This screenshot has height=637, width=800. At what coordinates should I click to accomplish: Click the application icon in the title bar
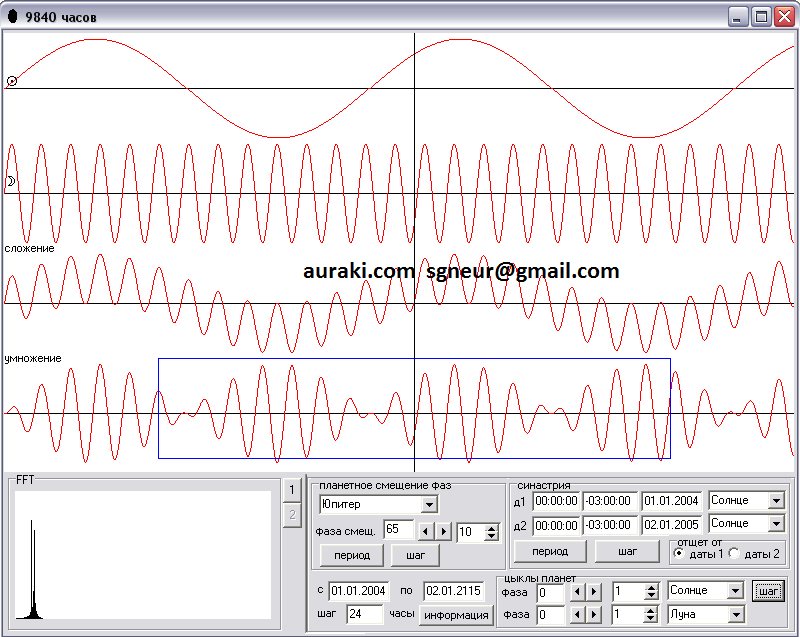(x=12, y=17)
